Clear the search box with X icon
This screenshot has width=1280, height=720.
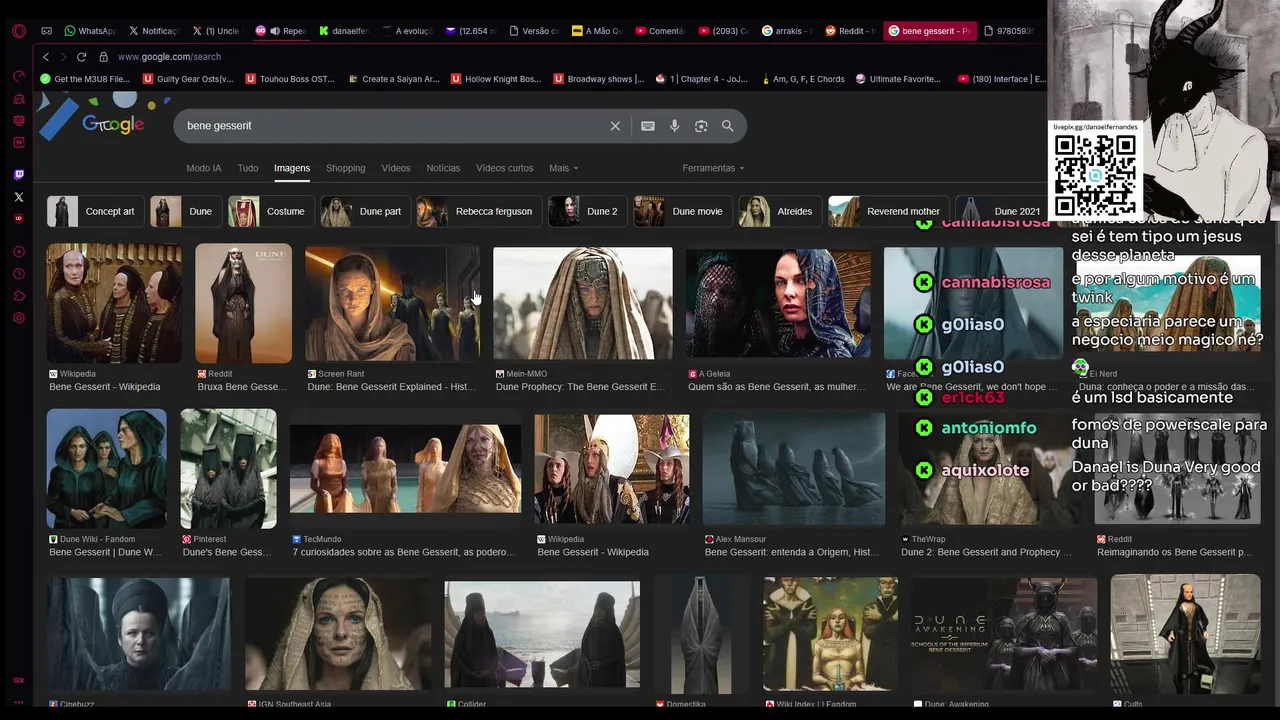coord(615,126)
